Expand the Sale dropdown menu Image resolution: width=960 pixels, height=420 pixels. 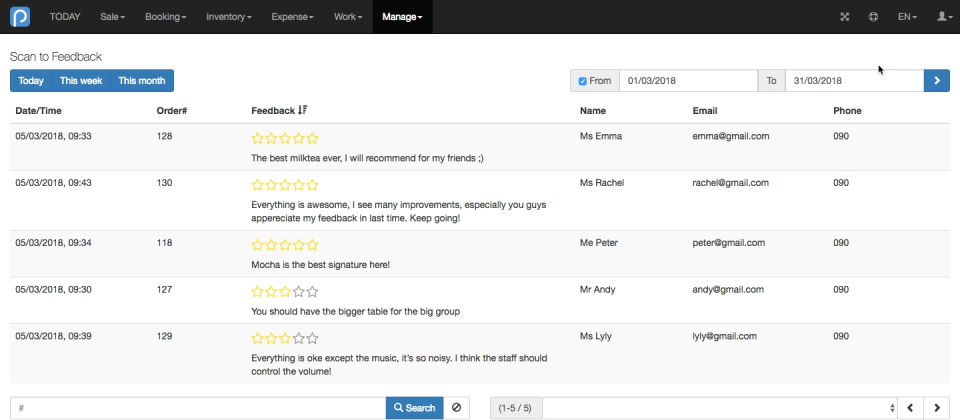(x=115, y=17)
